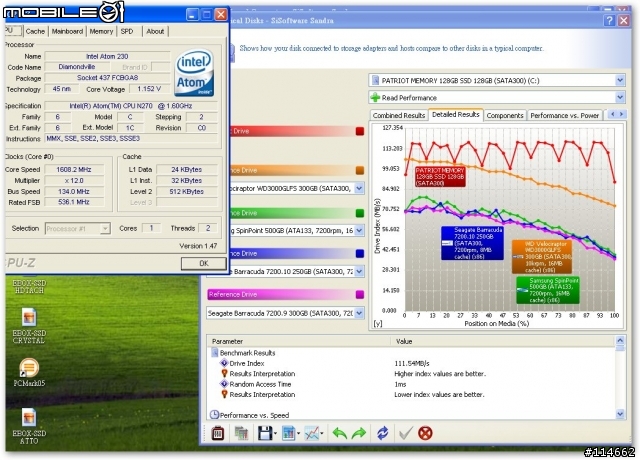Click the green plus icon beside Read Performance
Image resolution: width=640 pixels, height=460 pixels.
tap(375, 98)
